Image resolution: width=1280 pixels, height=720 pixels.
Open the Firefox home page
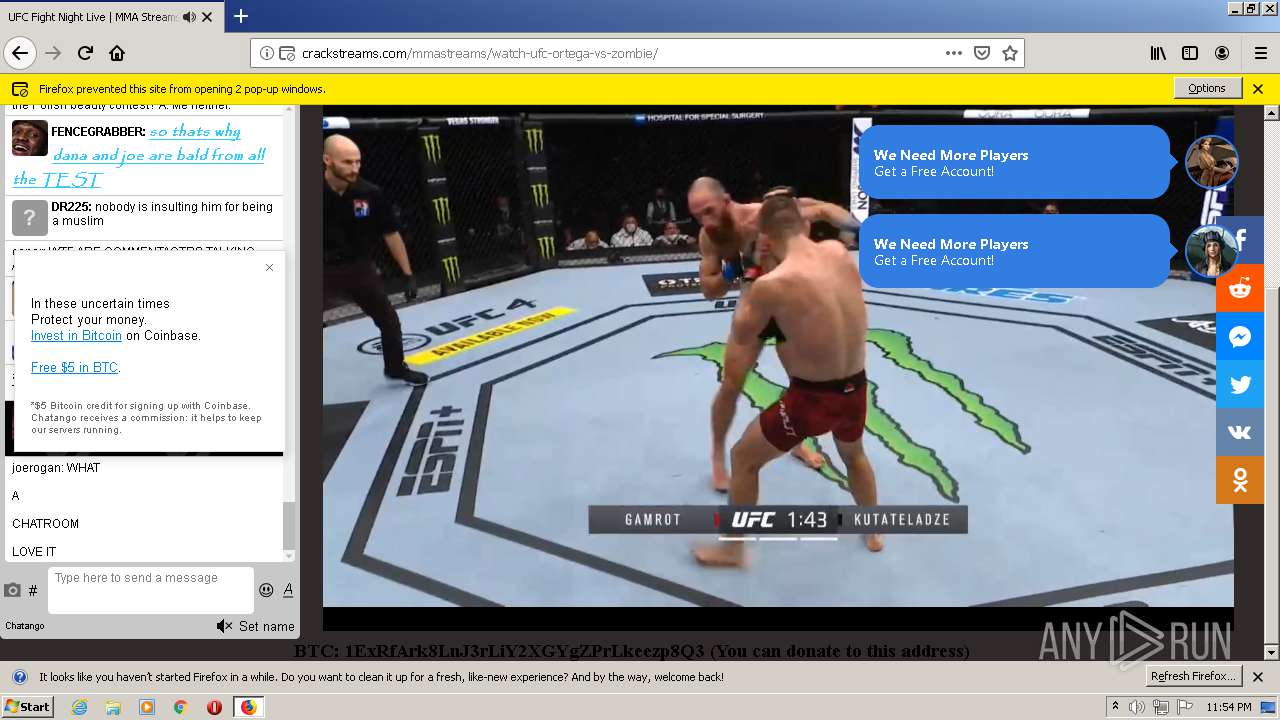pos(117,53)
